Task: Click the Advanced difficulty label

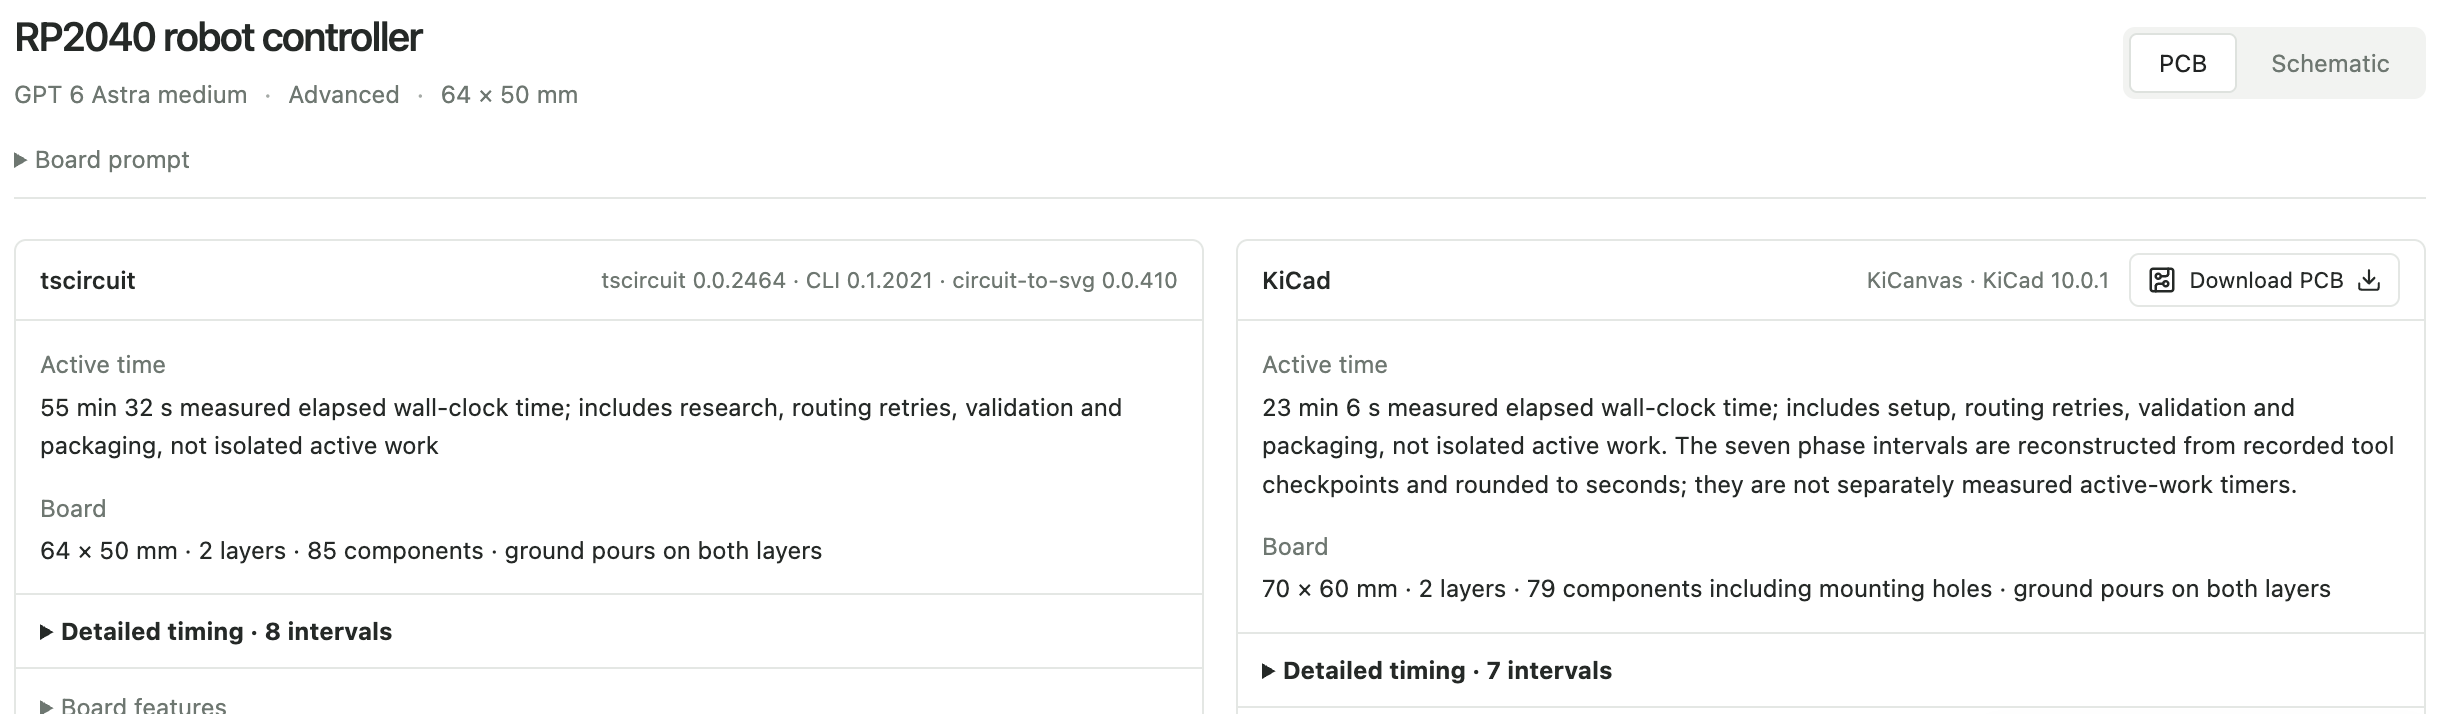Action: 344,95
